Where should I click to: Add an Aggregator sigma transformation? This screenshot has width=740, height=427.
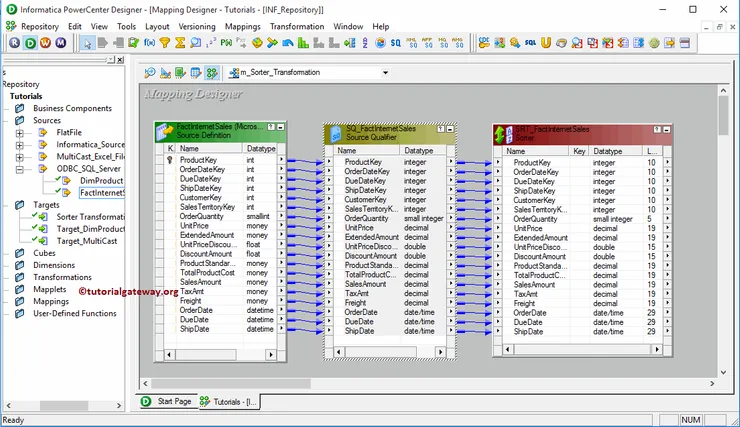point(180,43)
